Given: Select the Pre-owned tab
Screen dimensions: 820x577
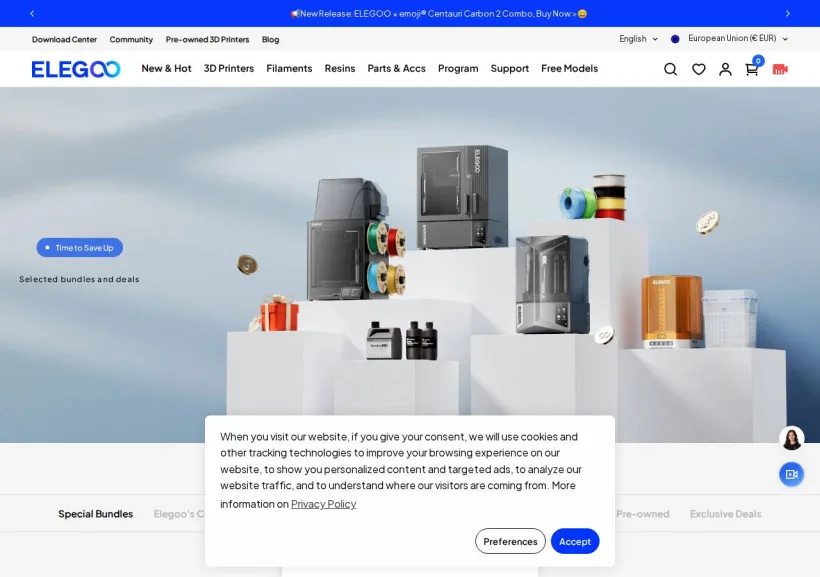Looking at the screenshot, I should click(x=643, y=514).
